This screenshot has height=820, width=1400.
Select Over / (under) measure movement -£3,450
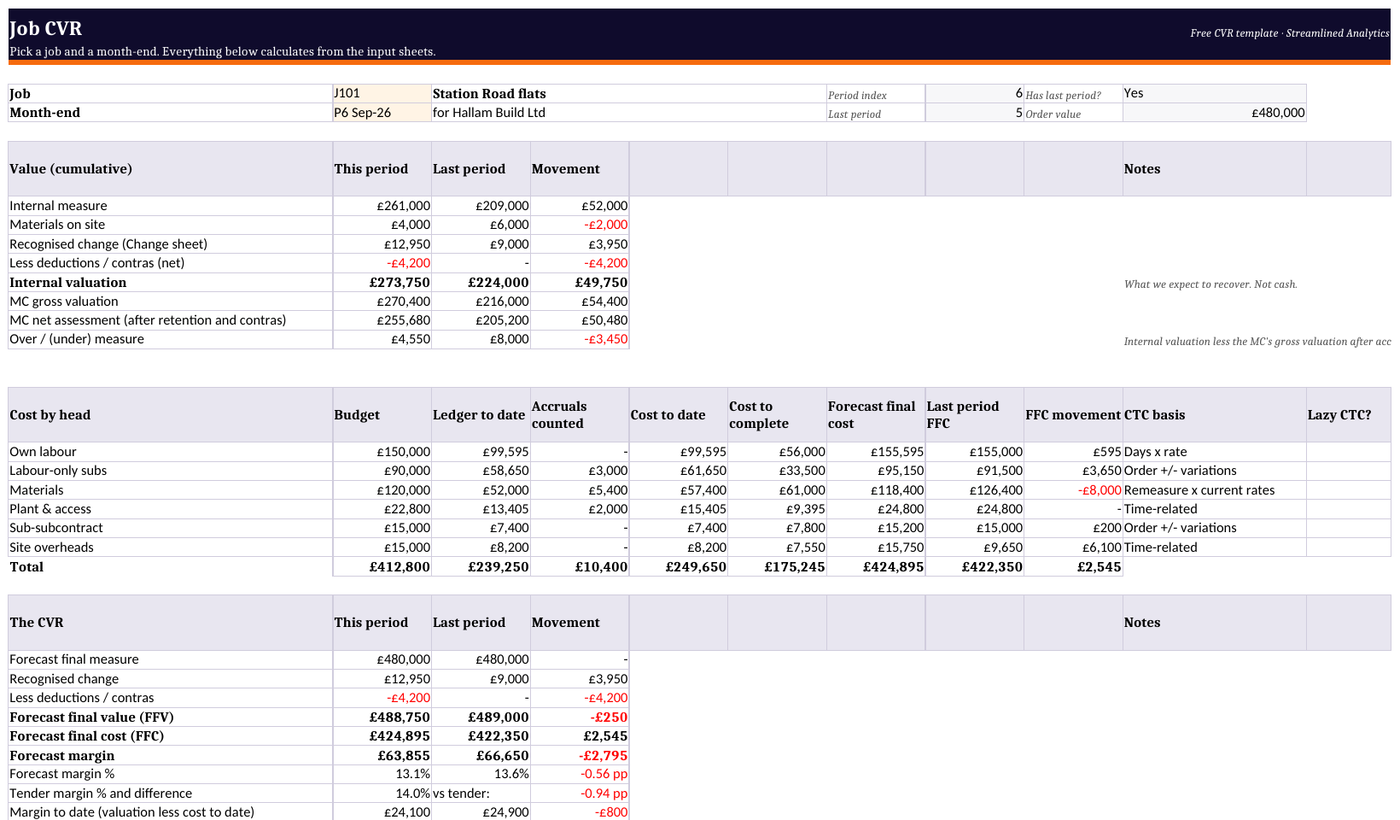tap(579, 339)
